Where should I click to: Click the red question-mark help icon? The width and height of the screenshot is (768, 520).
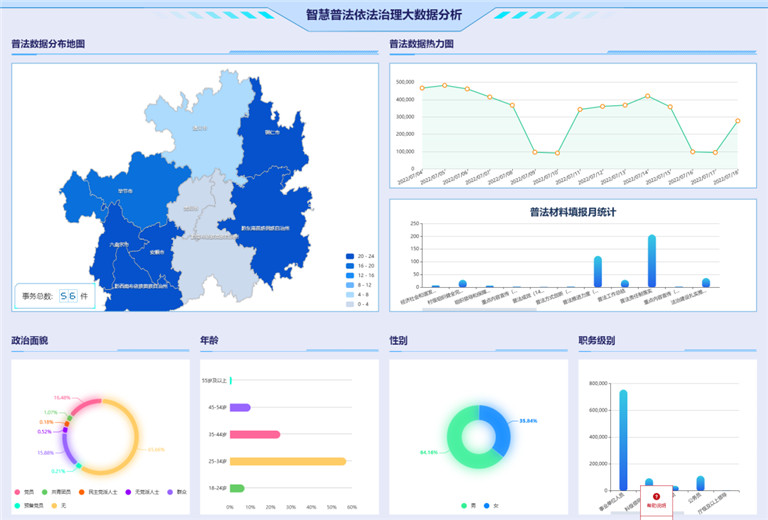(x=656, y=496)
